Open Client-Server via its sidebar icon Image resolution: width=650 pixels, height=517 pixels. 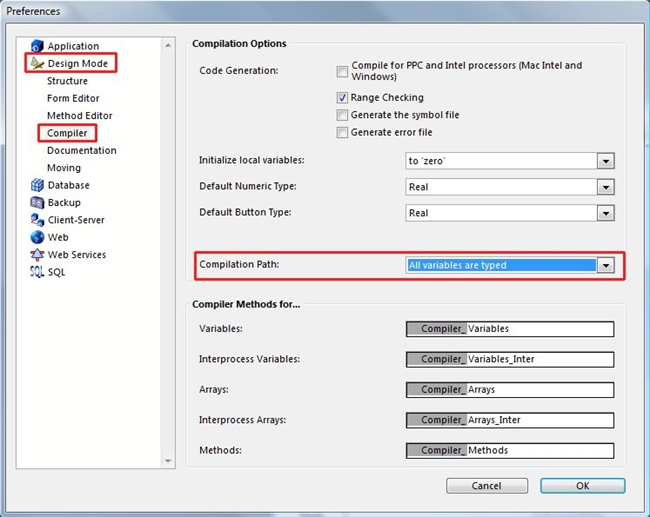tap(37, 220)
